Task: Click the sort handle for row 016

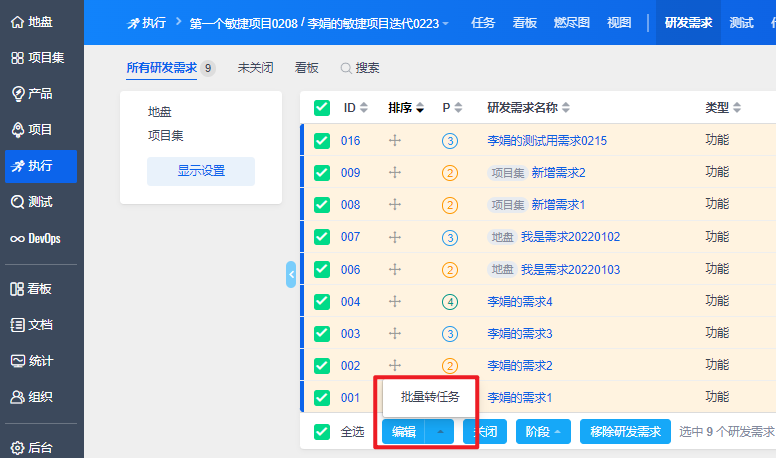Action: (394, 141)
